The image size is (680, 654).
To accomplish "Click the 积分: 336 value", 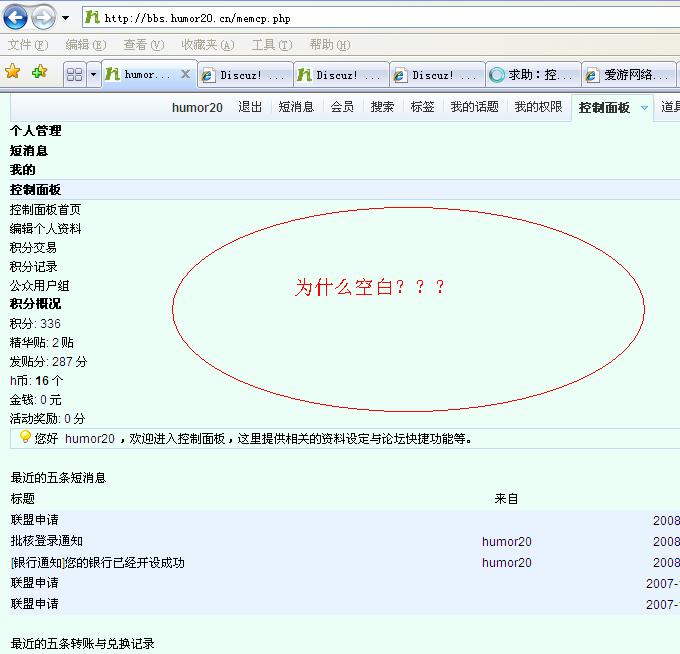I will (x=35, y=324).
